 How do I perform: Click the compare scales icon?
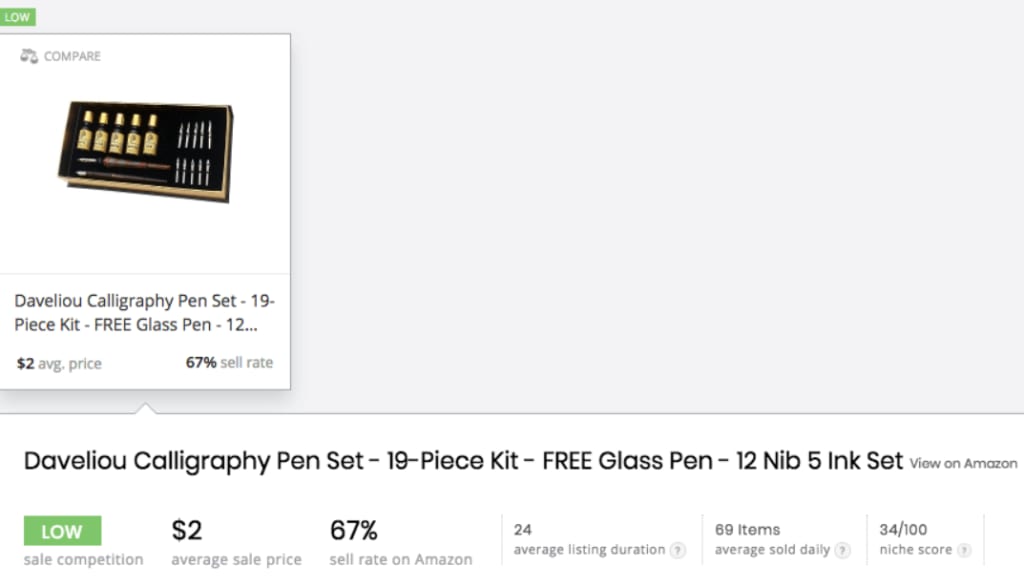(x=29, y=56)
